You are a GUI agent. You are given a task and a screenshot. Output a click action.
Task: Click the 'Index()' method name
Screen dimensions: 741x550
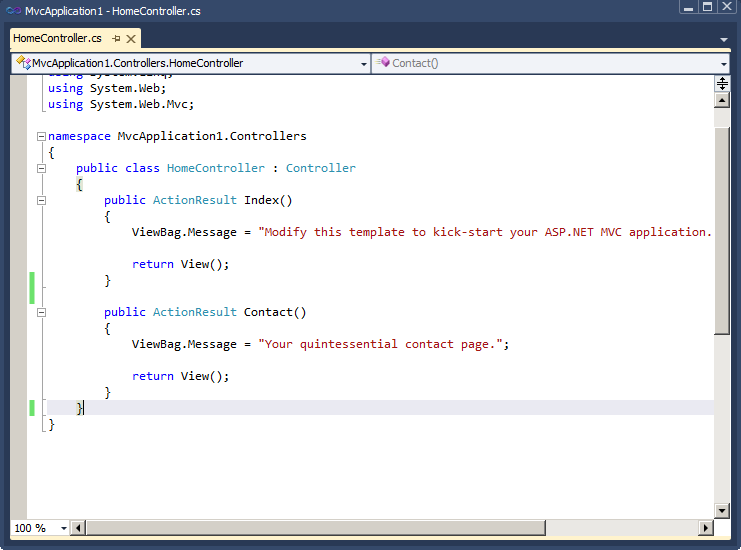tap(268, 200)
